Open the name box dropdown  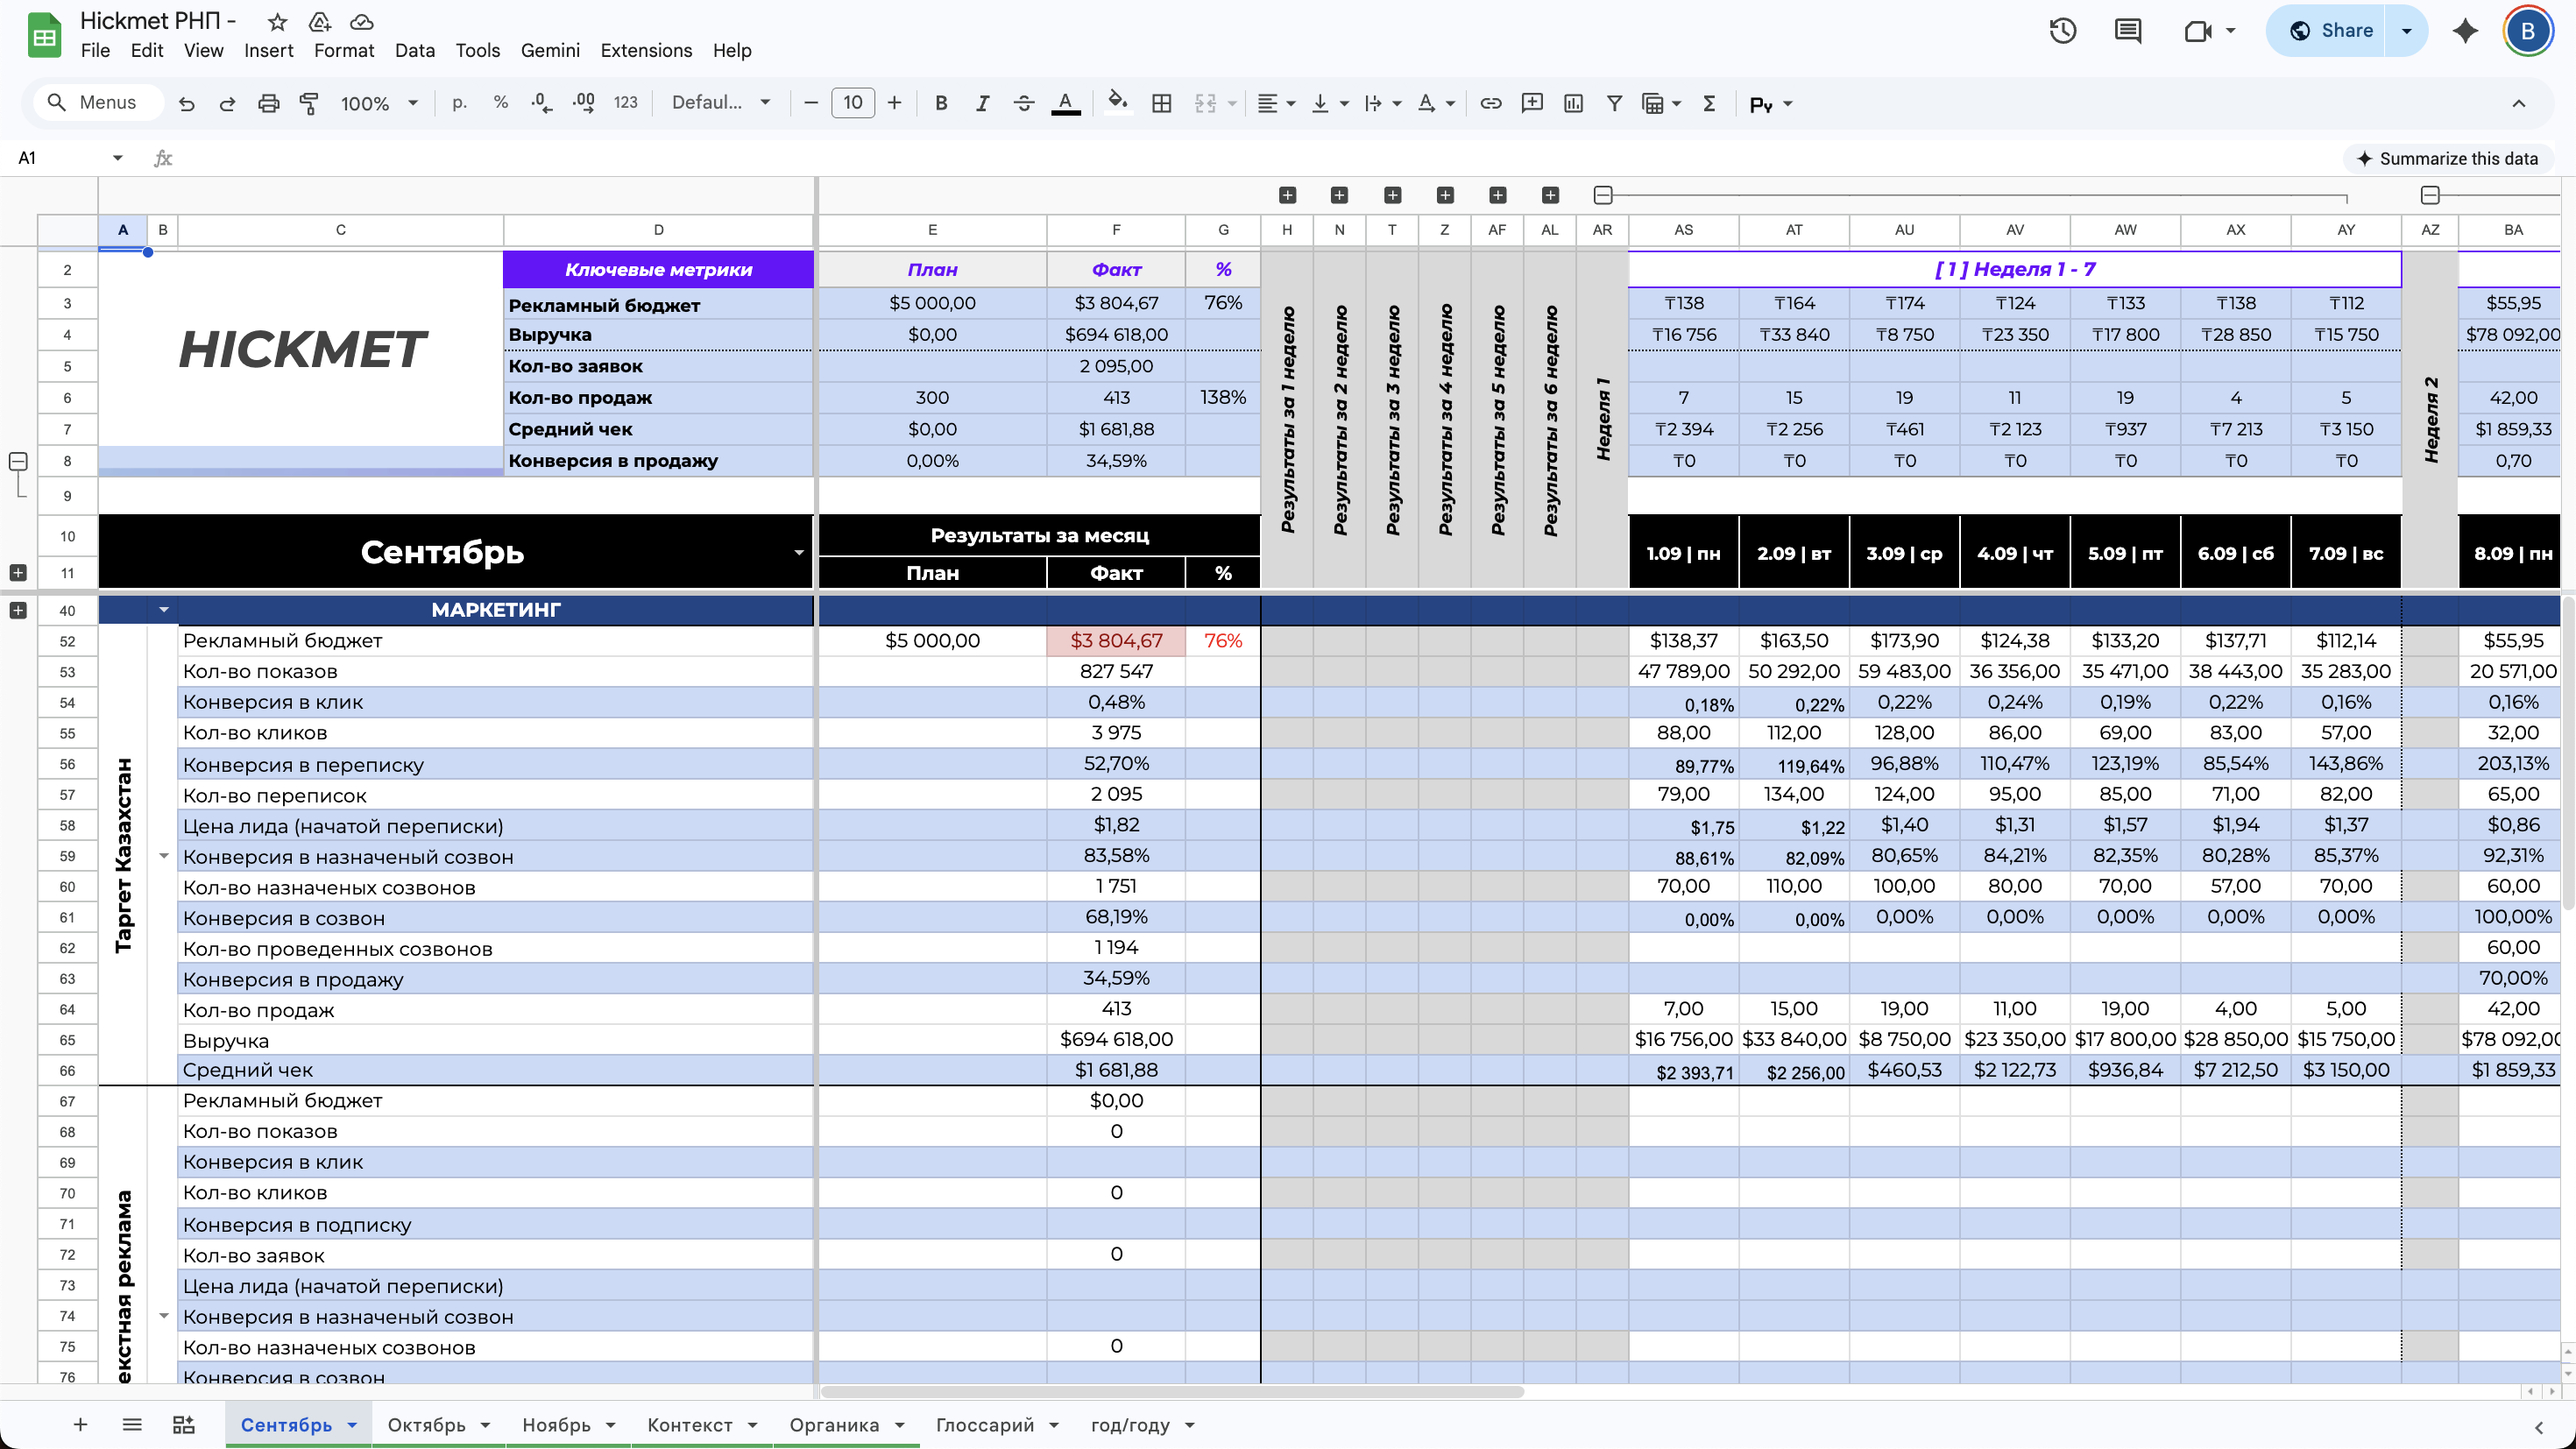click(118, 158)
